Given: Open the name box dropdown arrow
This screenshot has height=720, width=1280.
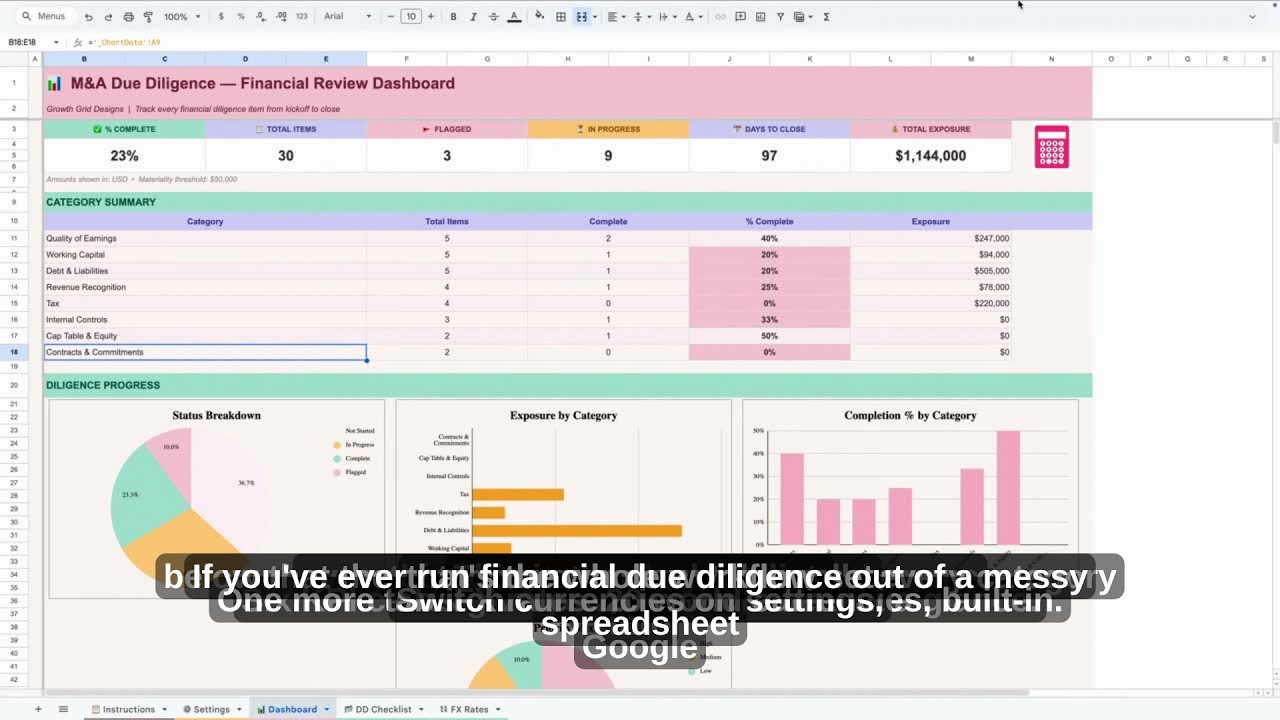Looking at the screenshot, I should [56, 42].
